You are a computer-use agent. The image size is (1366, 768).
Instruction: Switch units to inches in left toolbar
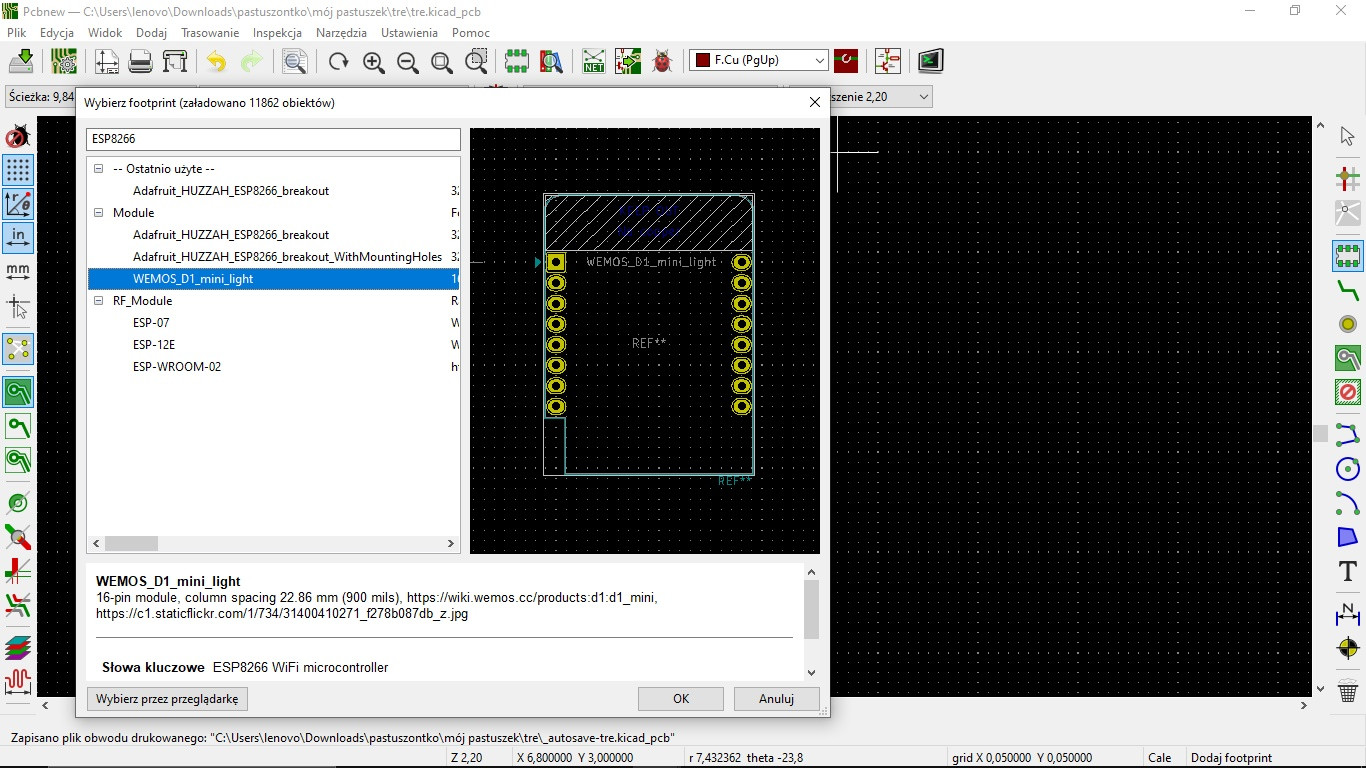18,238
